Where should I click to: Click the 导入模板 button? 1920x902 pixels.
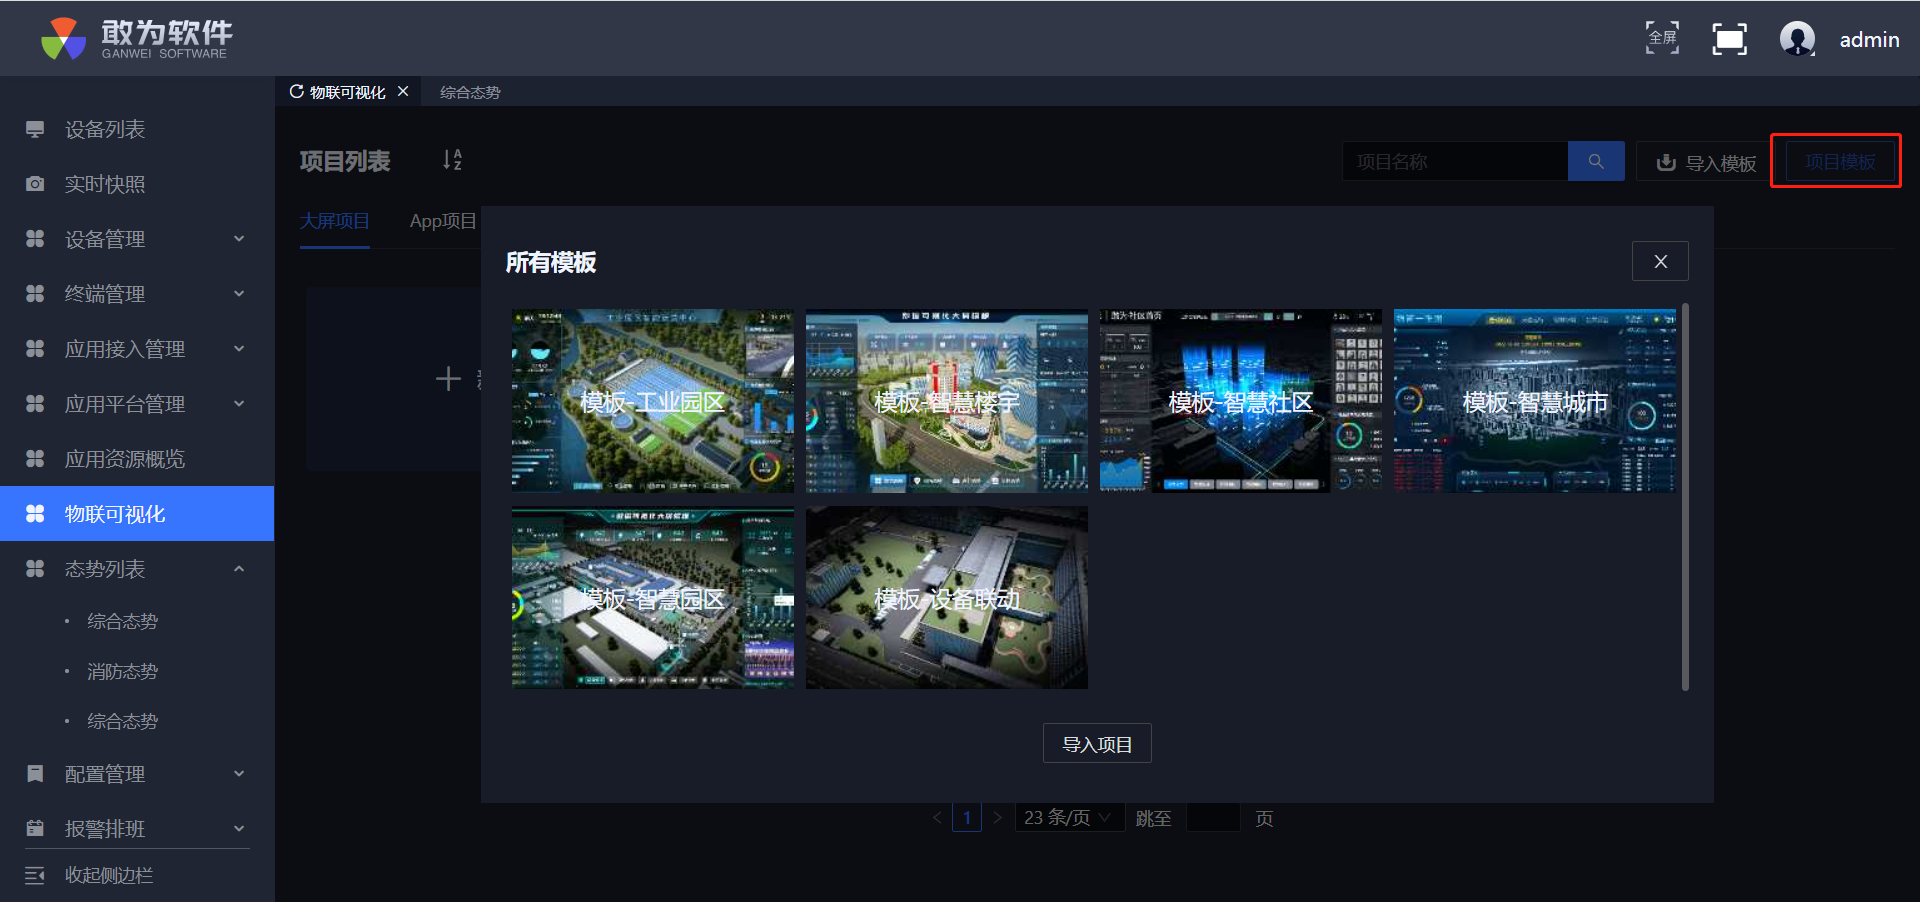[1706, 162]
